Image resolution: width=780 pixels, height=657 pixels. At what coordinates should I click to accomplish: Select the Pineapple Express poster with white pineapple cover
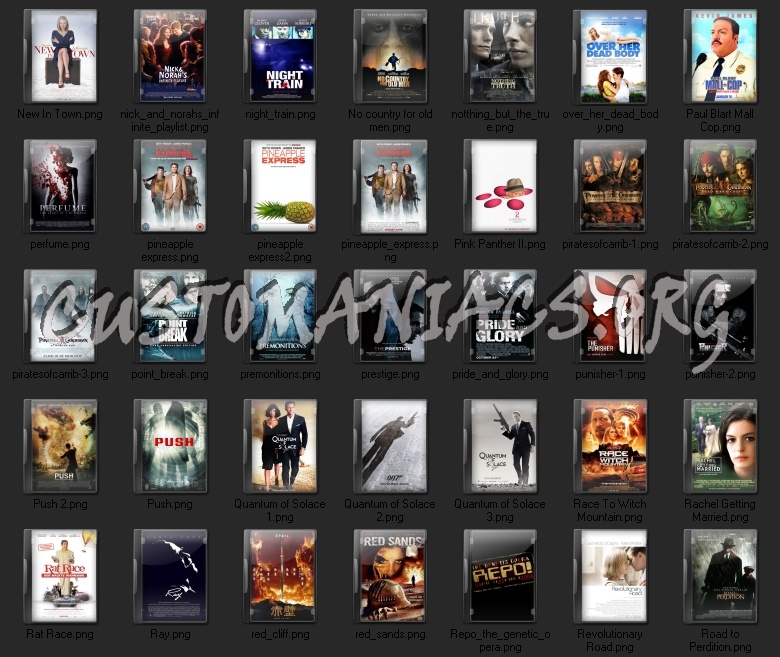coord(280,186)
